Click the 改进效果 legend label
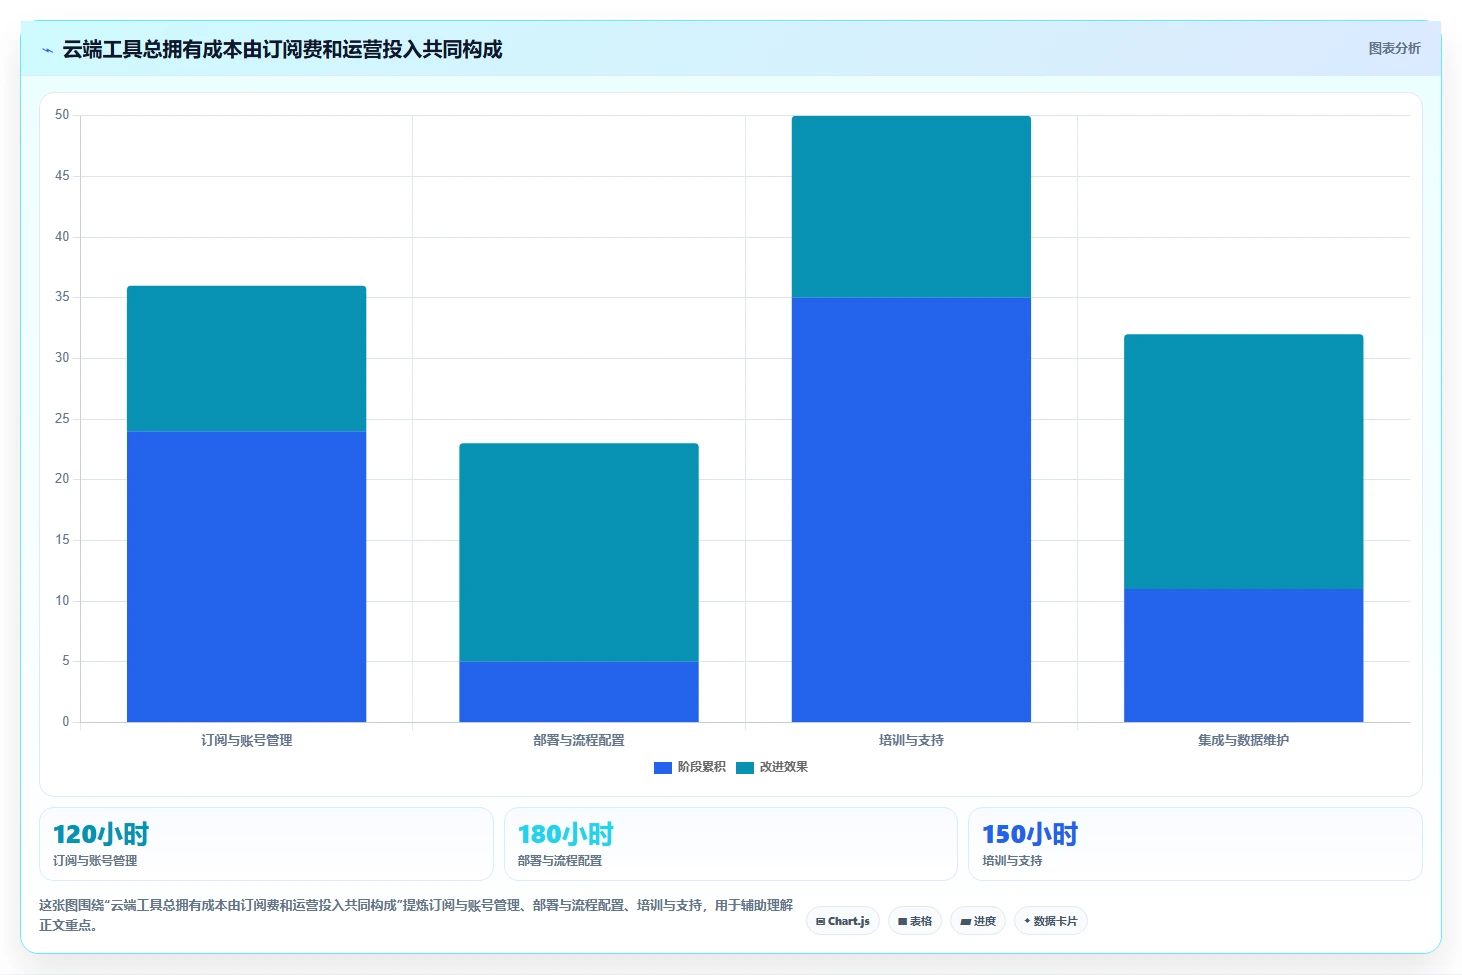The height and width of the screenshot is (975, 1462). [x=783, y=767]
